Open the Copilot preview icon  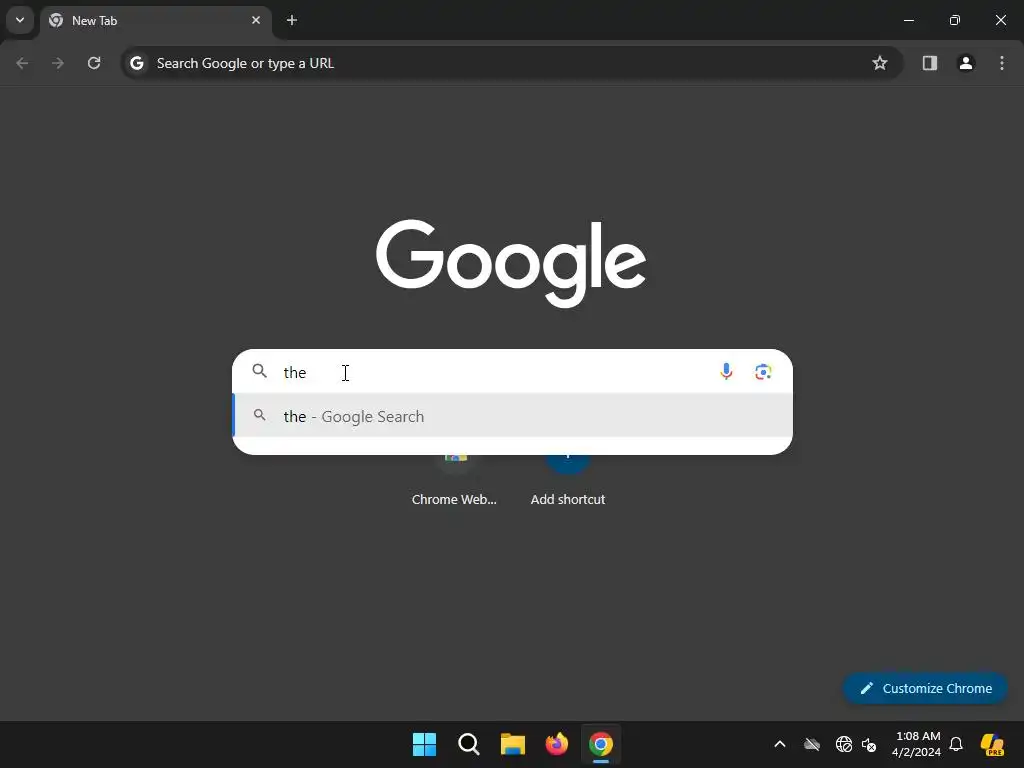992,744
